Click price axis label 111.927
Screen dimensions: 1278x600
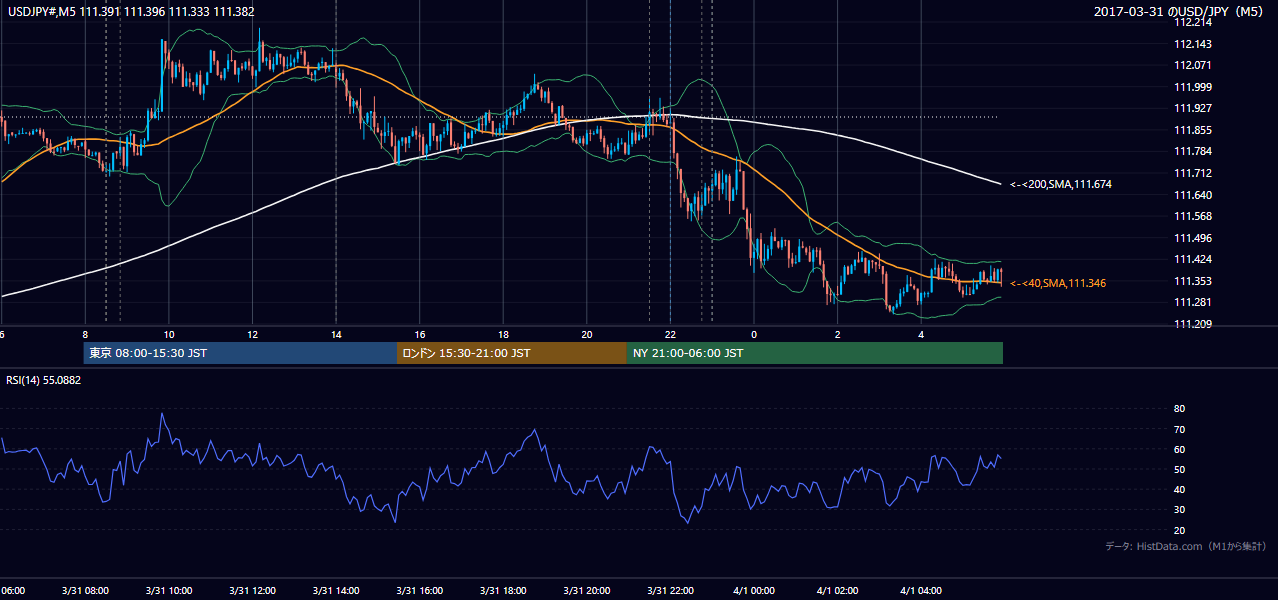point(1193,108)
